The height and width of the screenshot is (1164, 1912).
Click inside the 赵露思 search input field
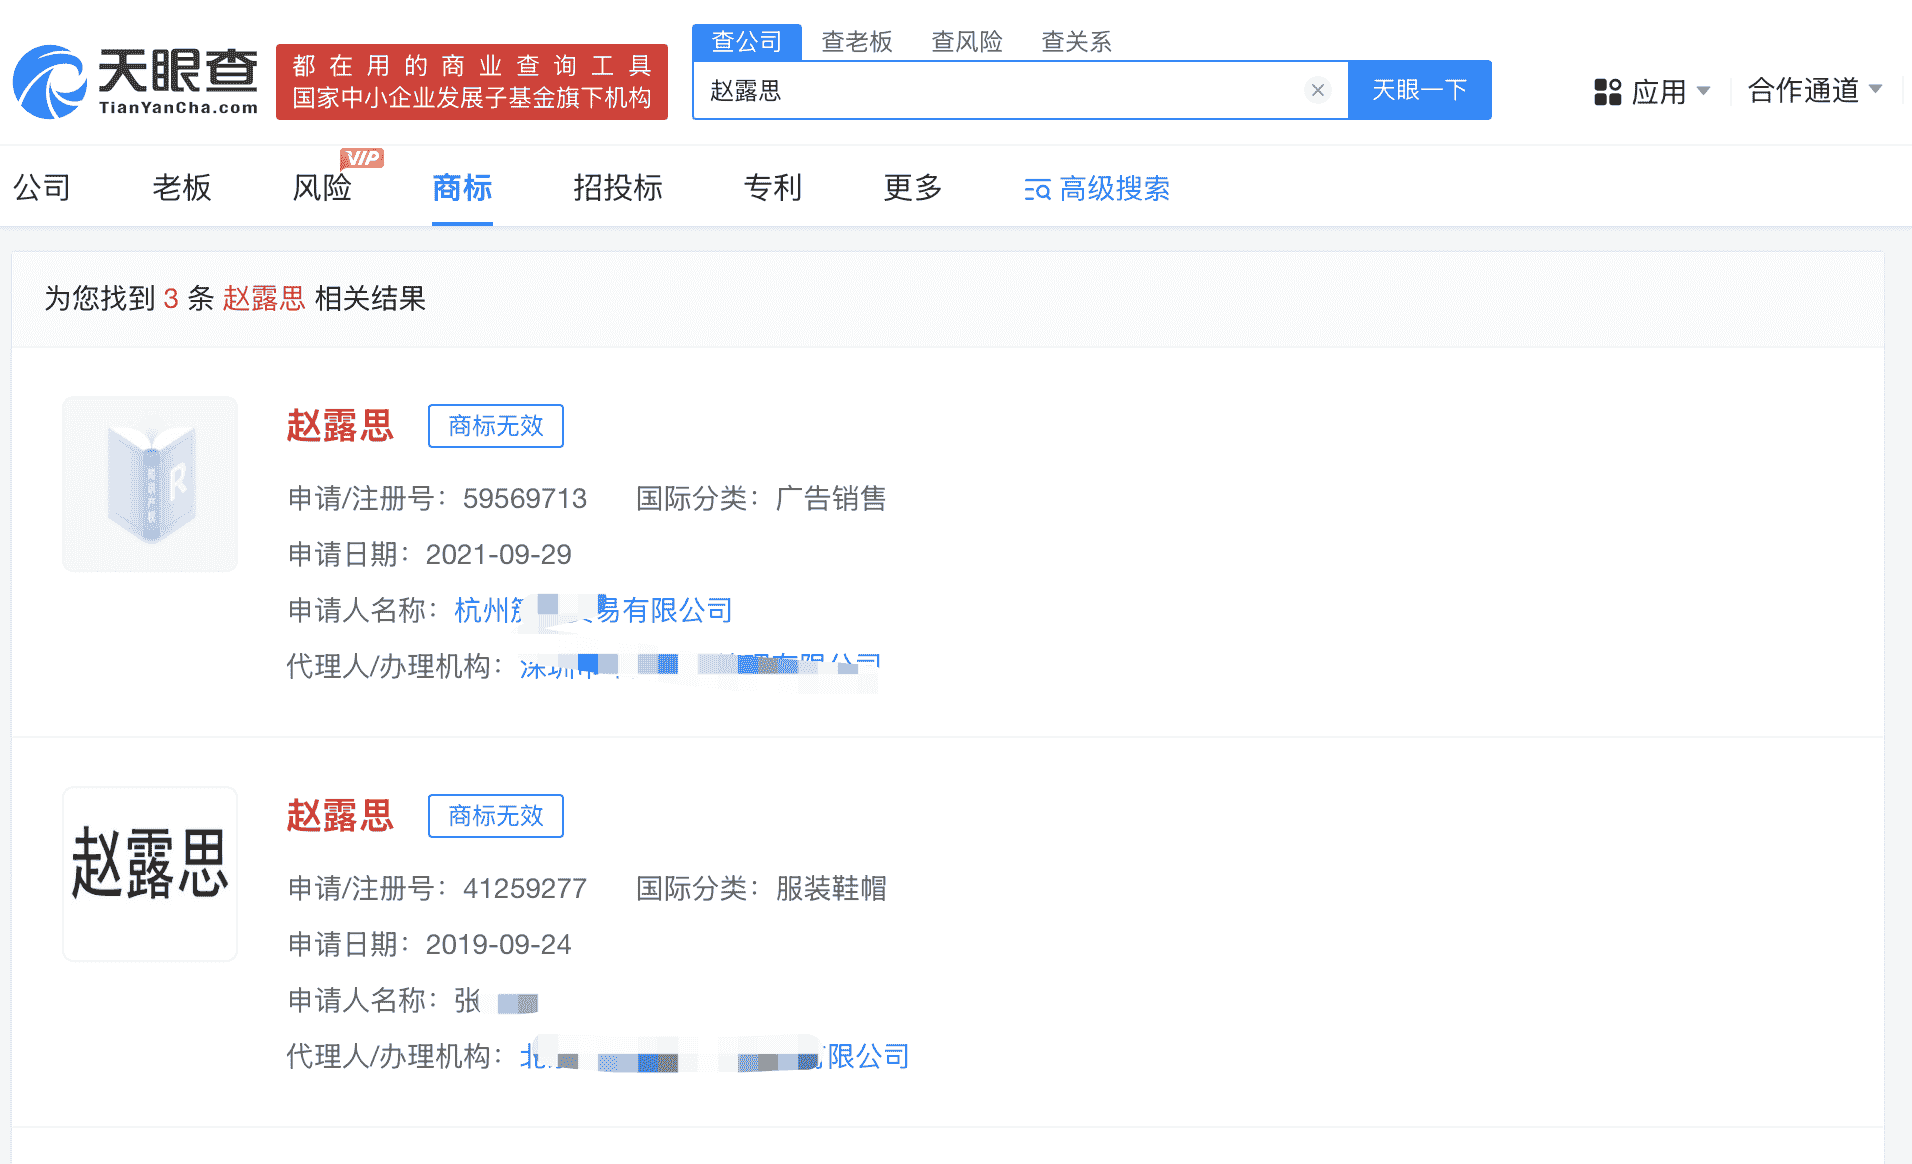(1000, 90)
